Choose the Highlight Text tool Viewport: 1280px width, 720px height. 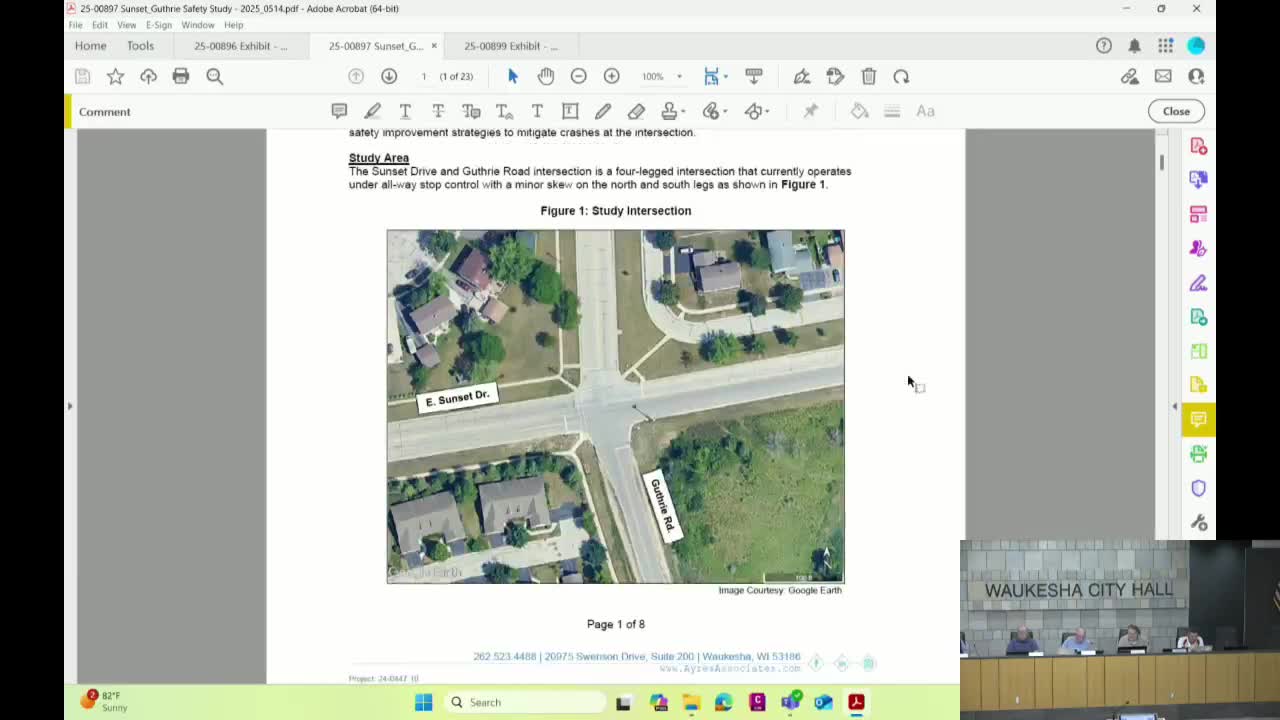click(x=372, y=111)
